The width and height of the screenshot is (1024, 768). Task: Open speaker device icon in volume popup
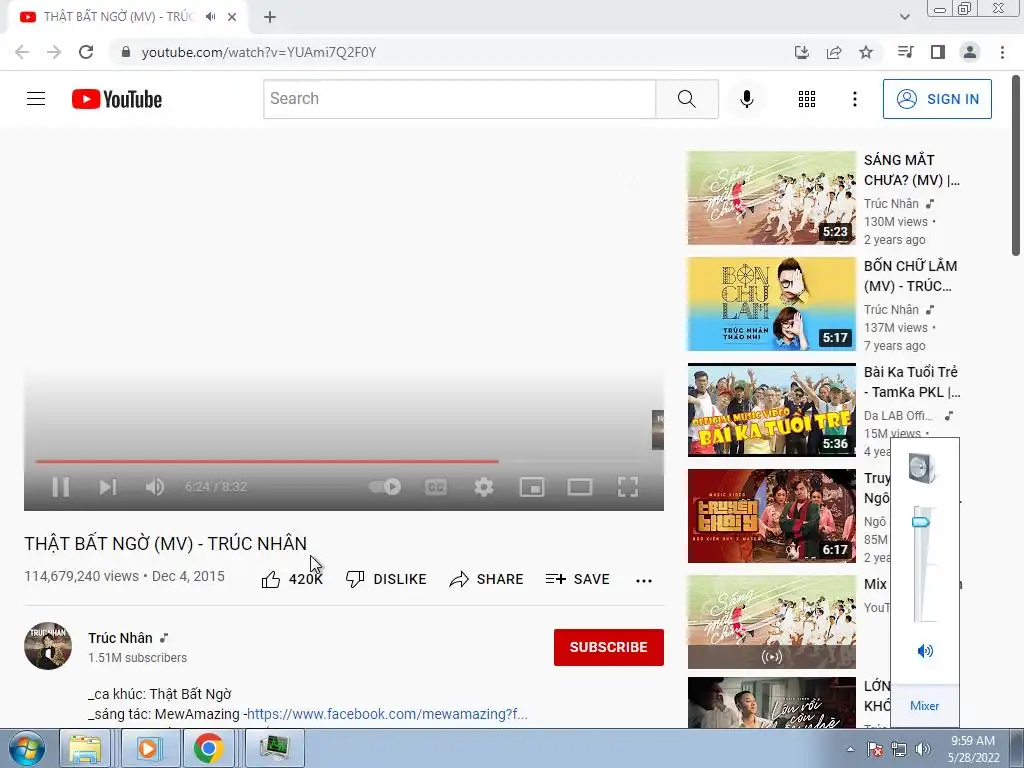(923, 468)
